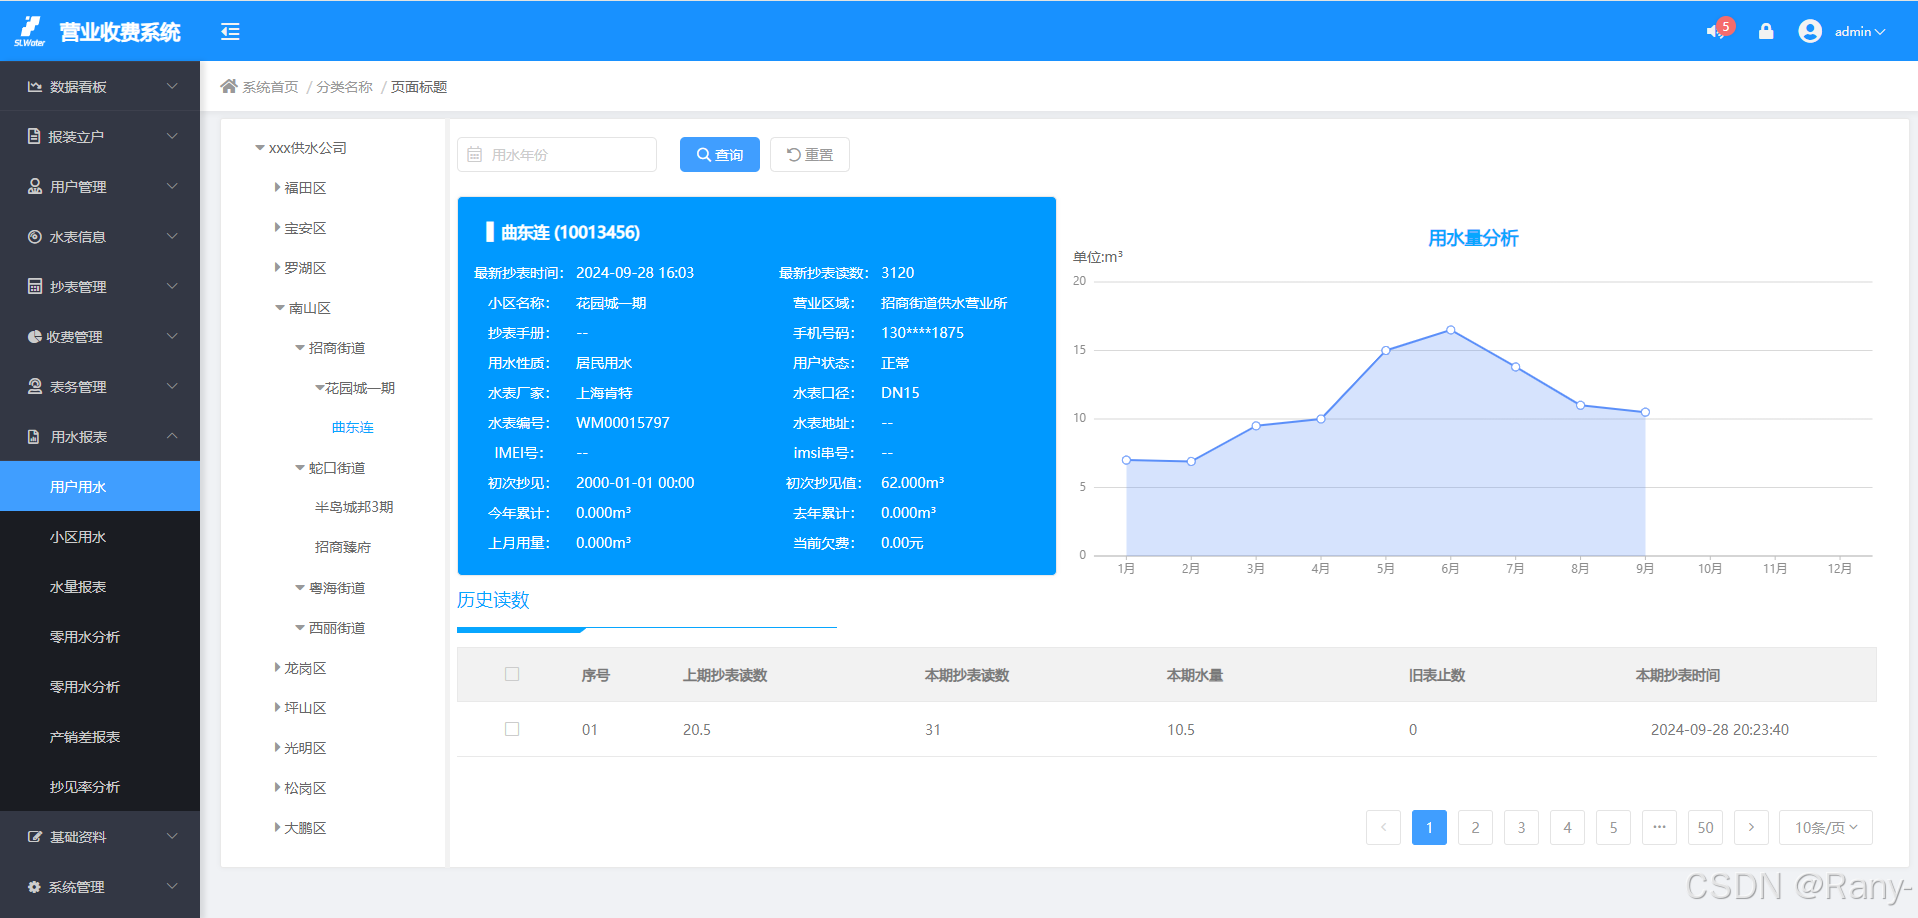The height and width of the screenshot is (918, 1918).
Task: Expand the 大鹏区 tree node
Action: (277, 827)
